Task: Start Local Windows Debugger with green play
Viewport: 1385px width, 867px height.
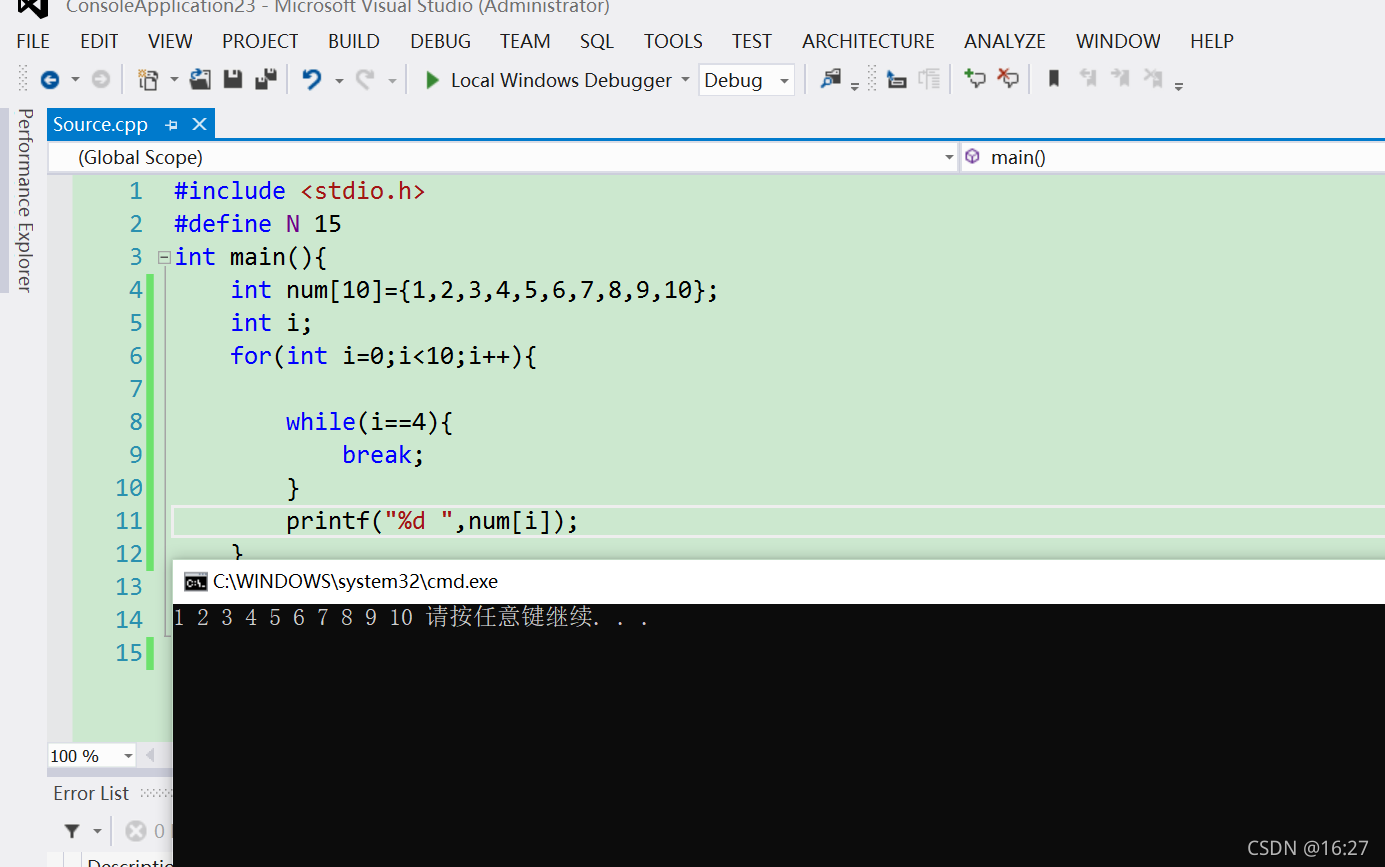Action: tap(548, 80)
